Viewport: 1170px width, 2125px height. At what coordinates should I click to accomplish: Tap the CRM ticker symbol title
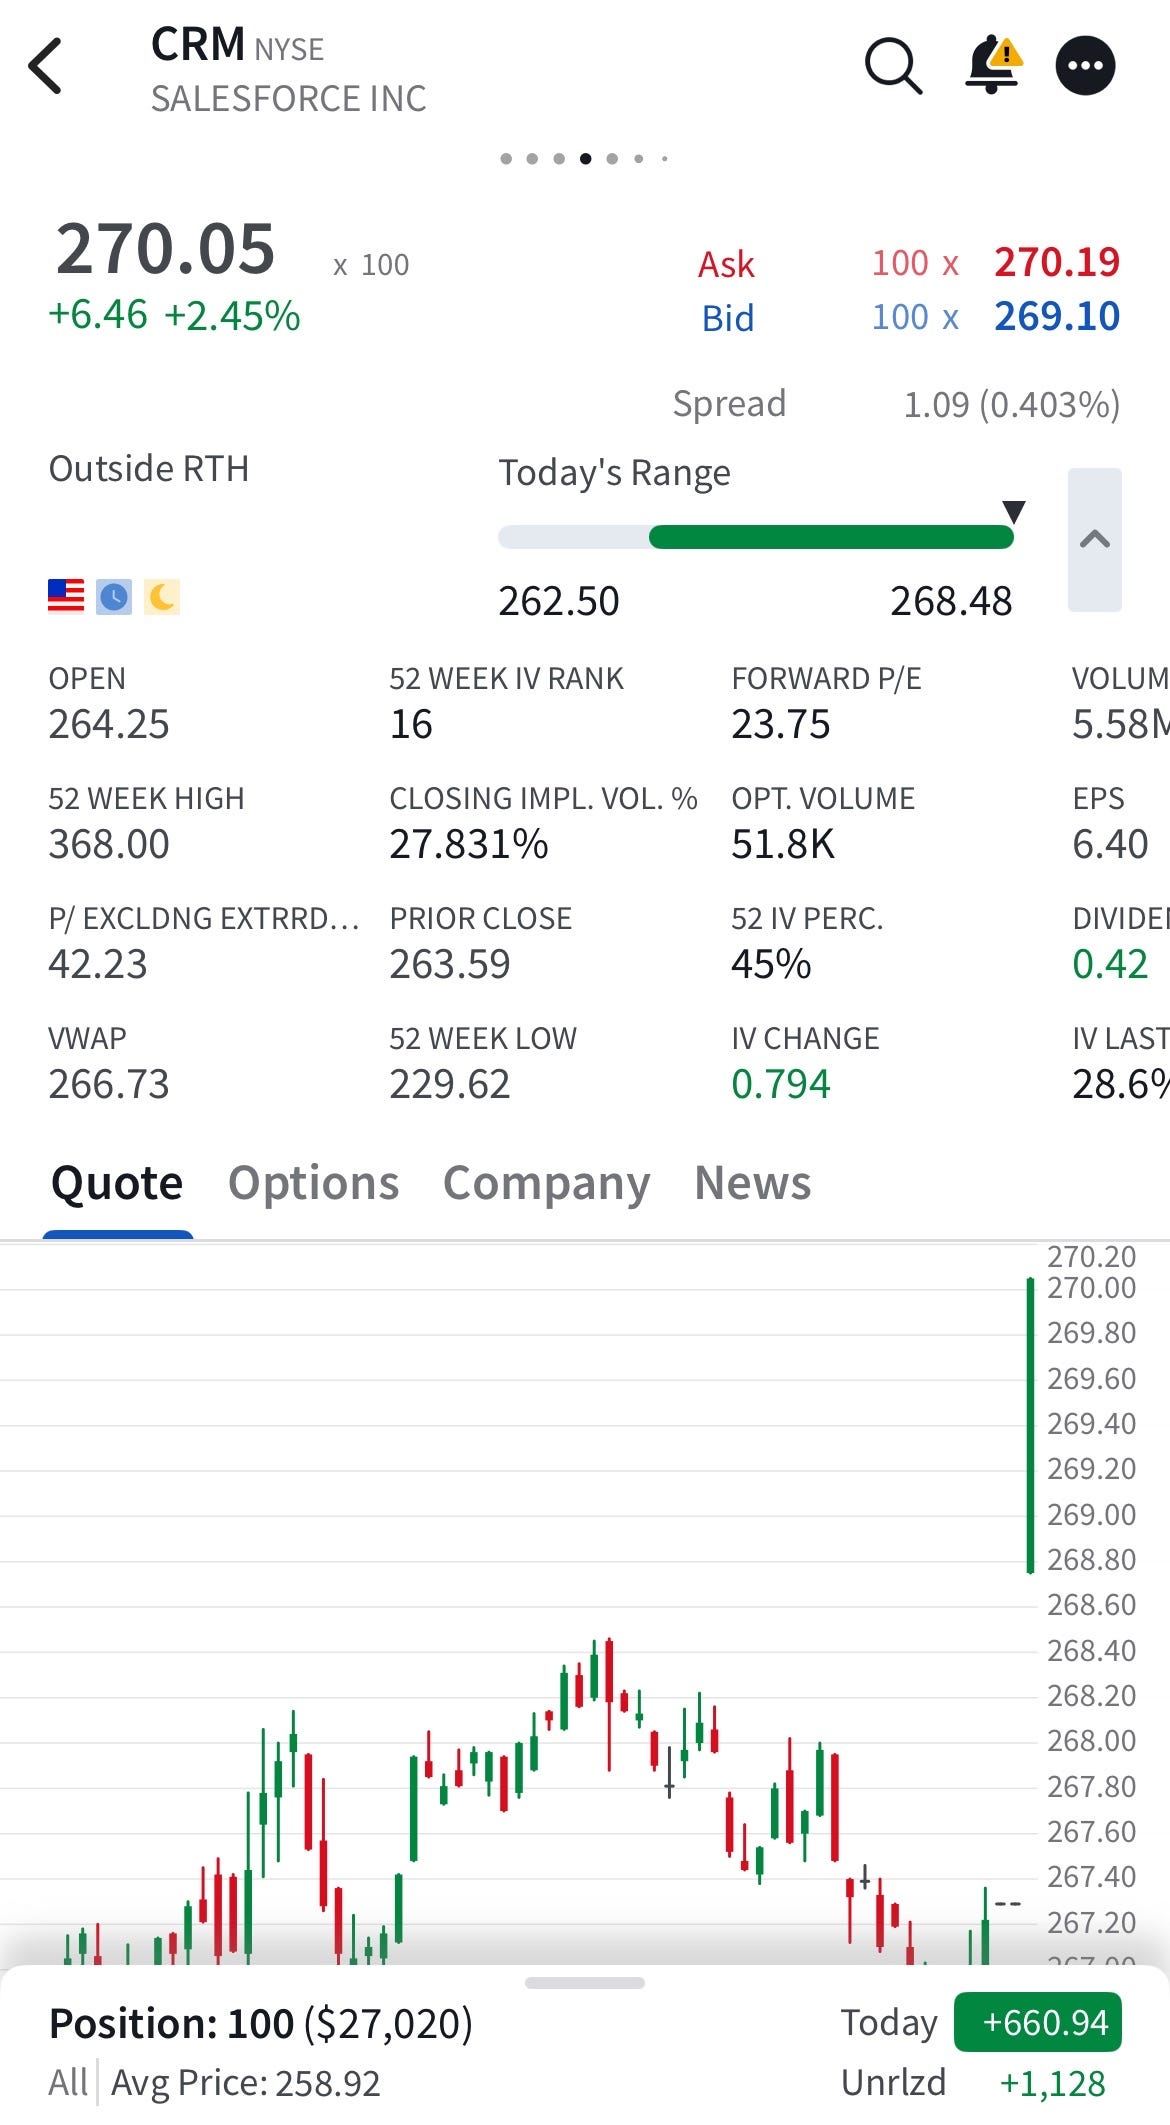(x=198, y=45)
